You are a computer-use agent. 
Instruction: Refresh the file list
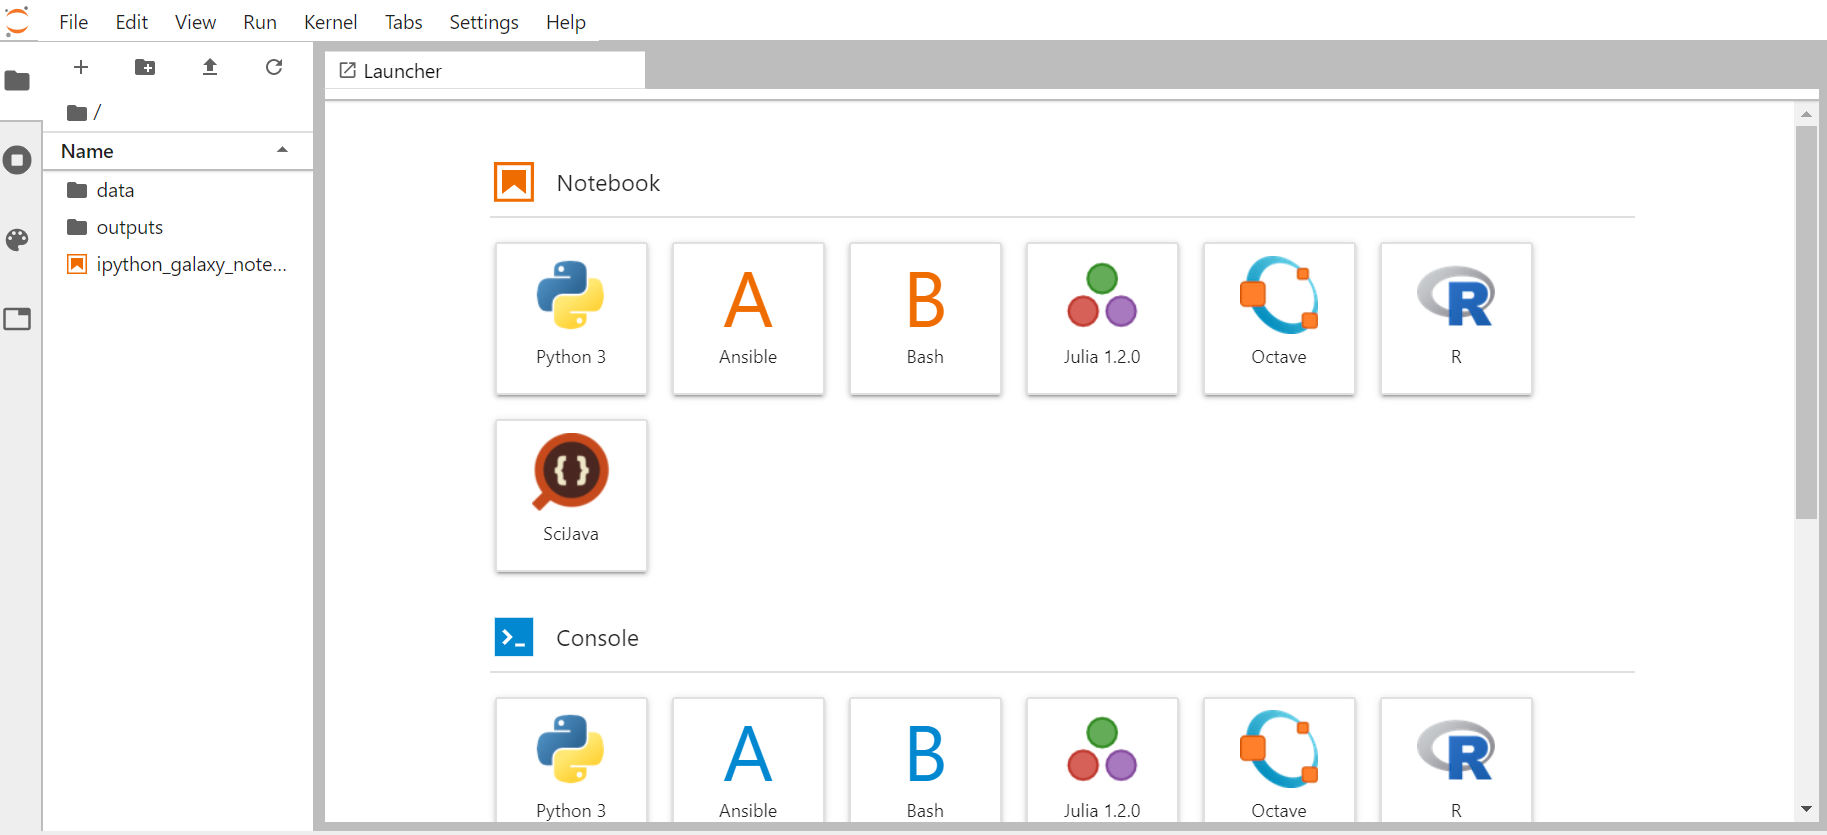tap(274, 67)
